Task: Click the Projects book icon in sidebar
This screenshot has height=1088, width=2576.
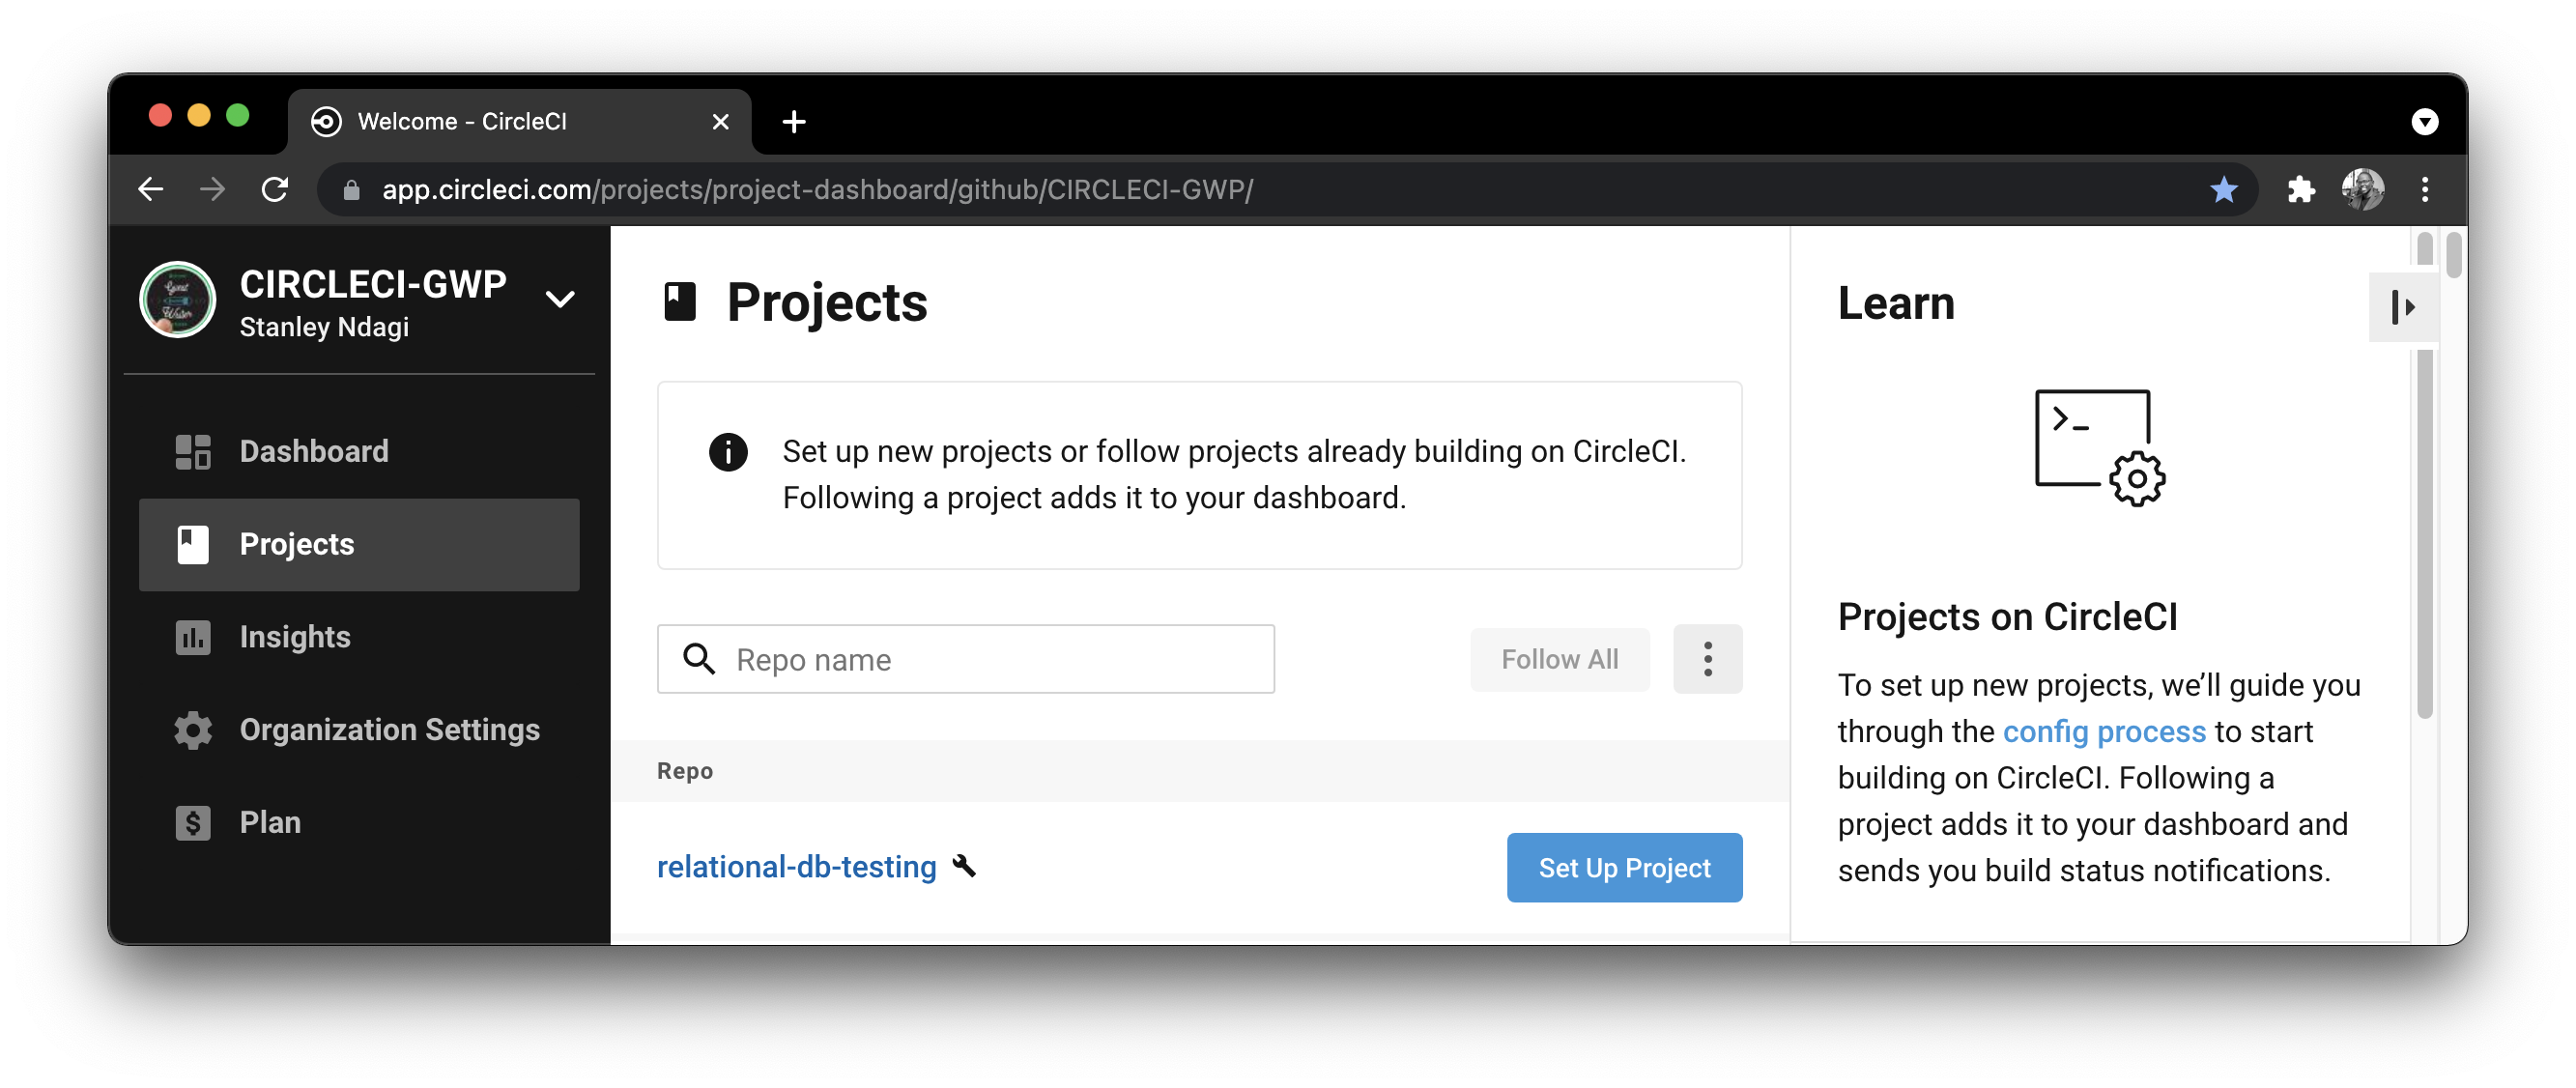Action: coord(192,544)
